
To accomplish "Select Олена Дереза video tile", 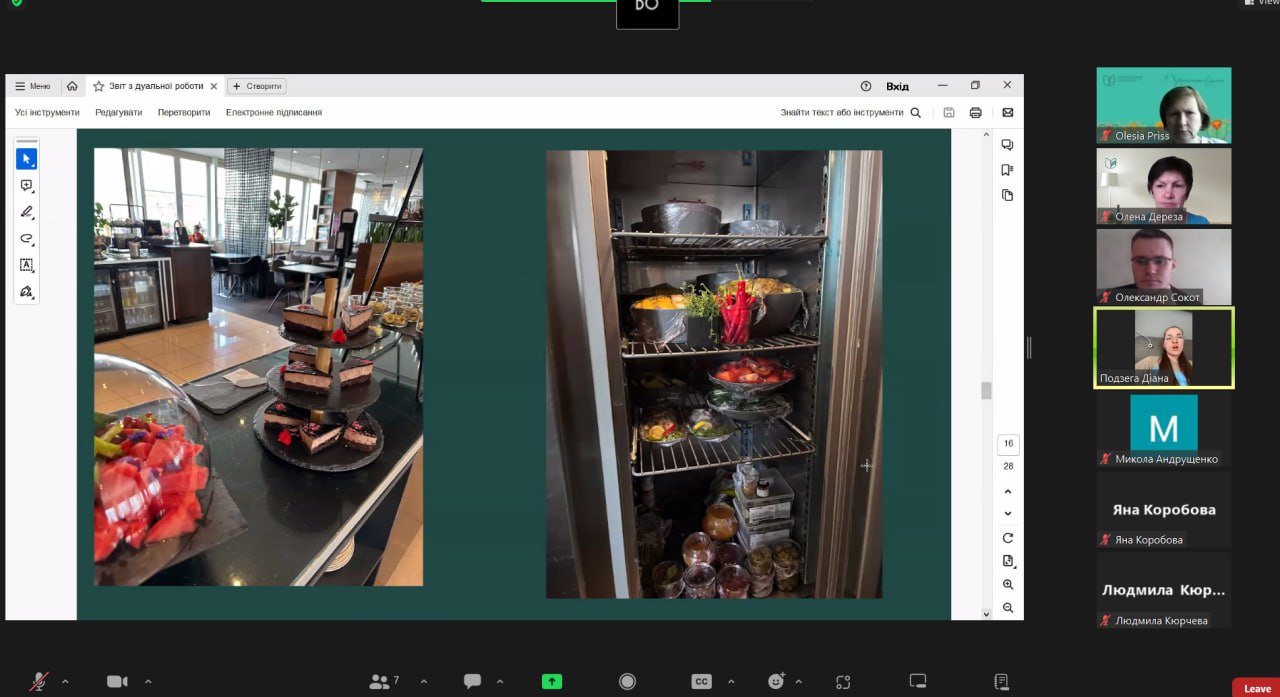I will tap(1164, 186).
